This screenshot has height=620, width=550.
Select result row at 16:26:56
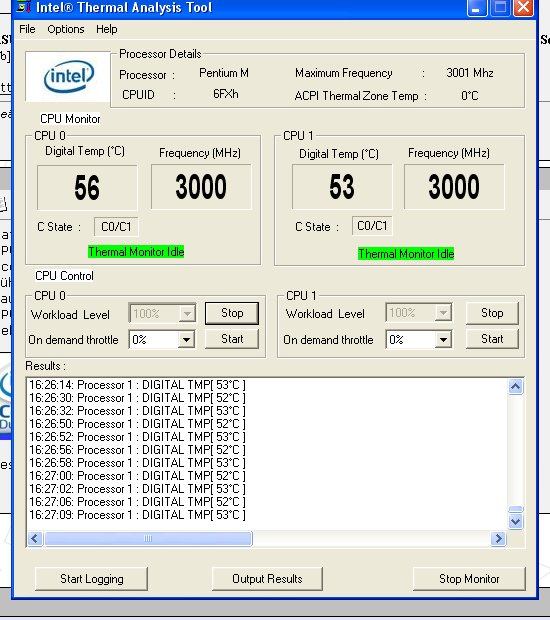tap(137, 450)
